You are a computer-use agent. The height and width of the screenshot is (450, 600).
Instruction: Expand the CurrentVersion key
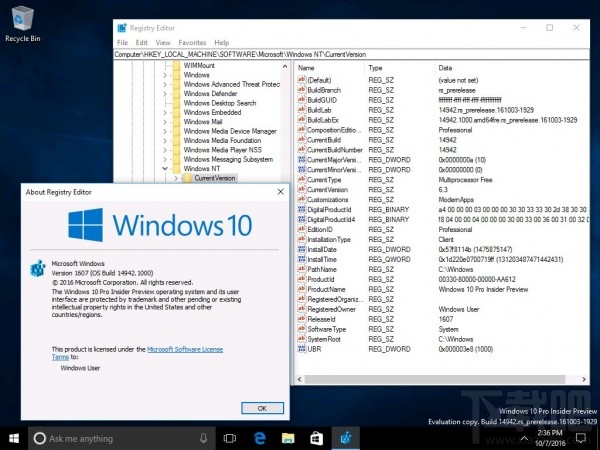(176, 178)
